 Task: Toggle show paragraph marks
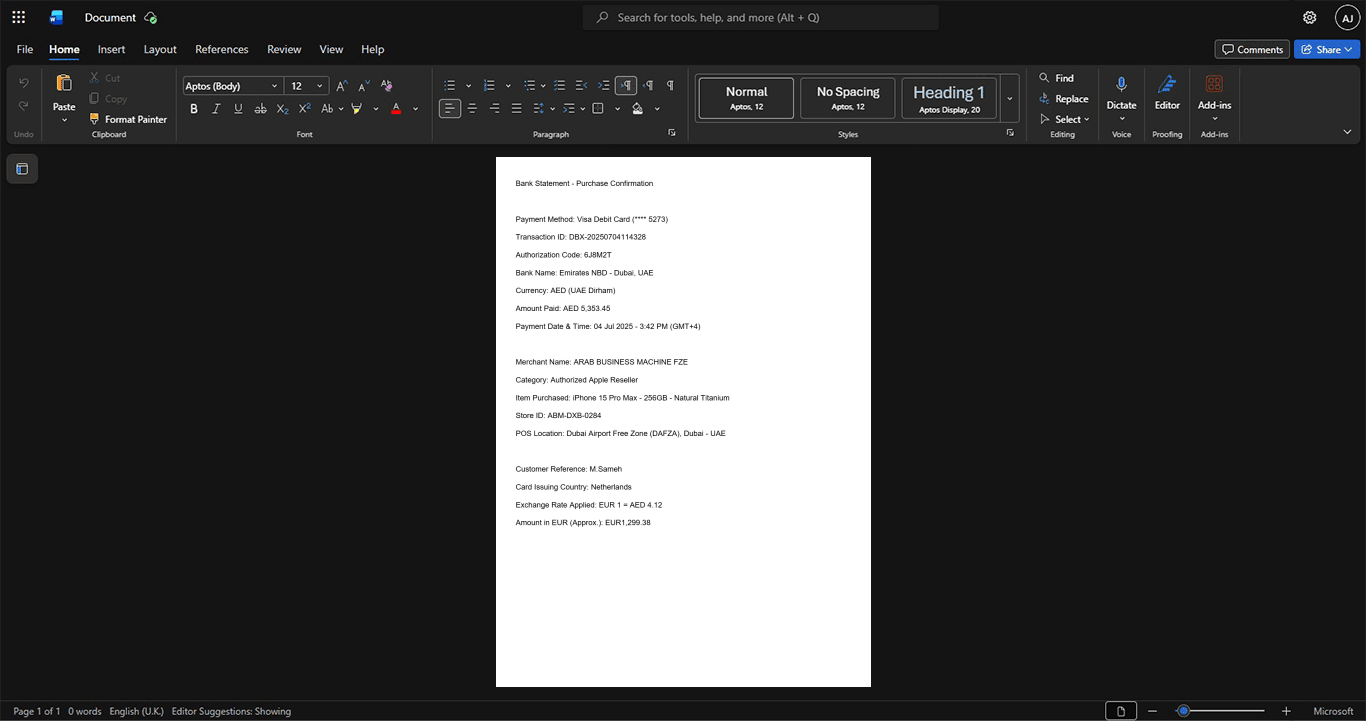coord(670,86)
